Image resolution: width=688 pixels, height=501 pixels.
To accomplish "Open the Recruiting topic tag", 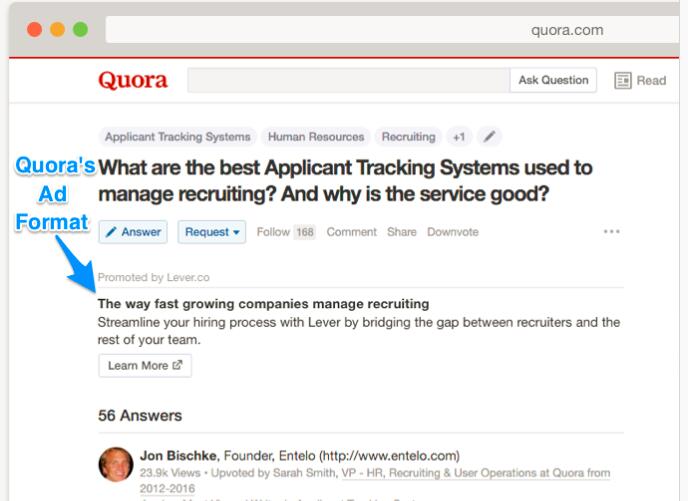I will (x=408, y=137).
